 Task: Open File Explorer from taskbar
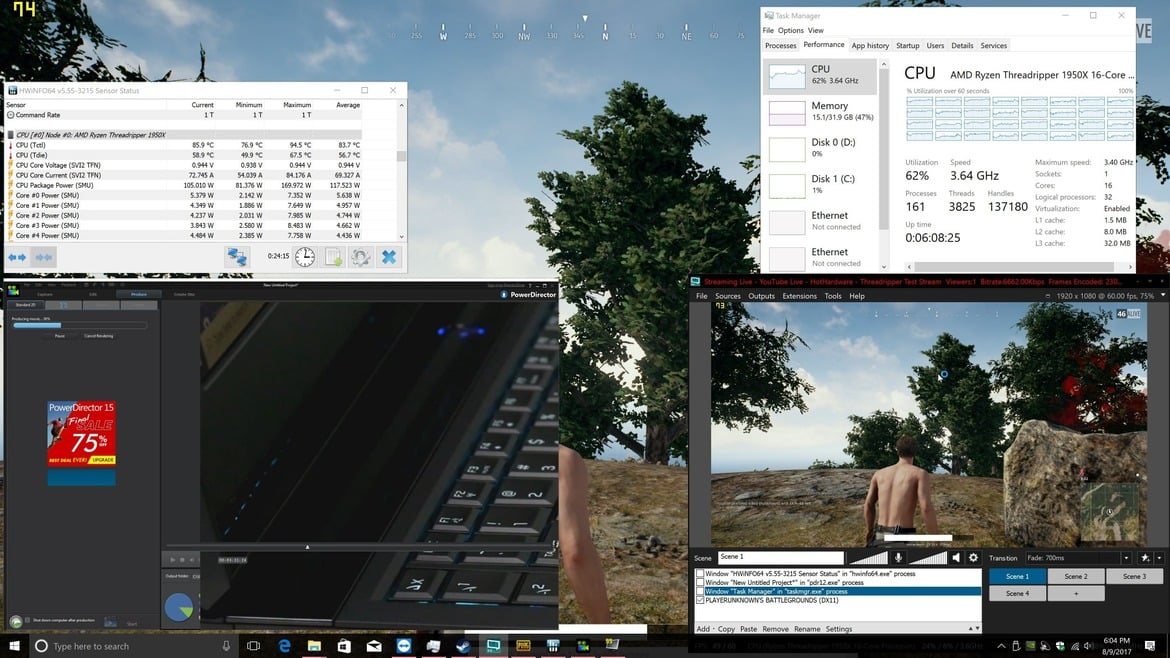(314, 646)
